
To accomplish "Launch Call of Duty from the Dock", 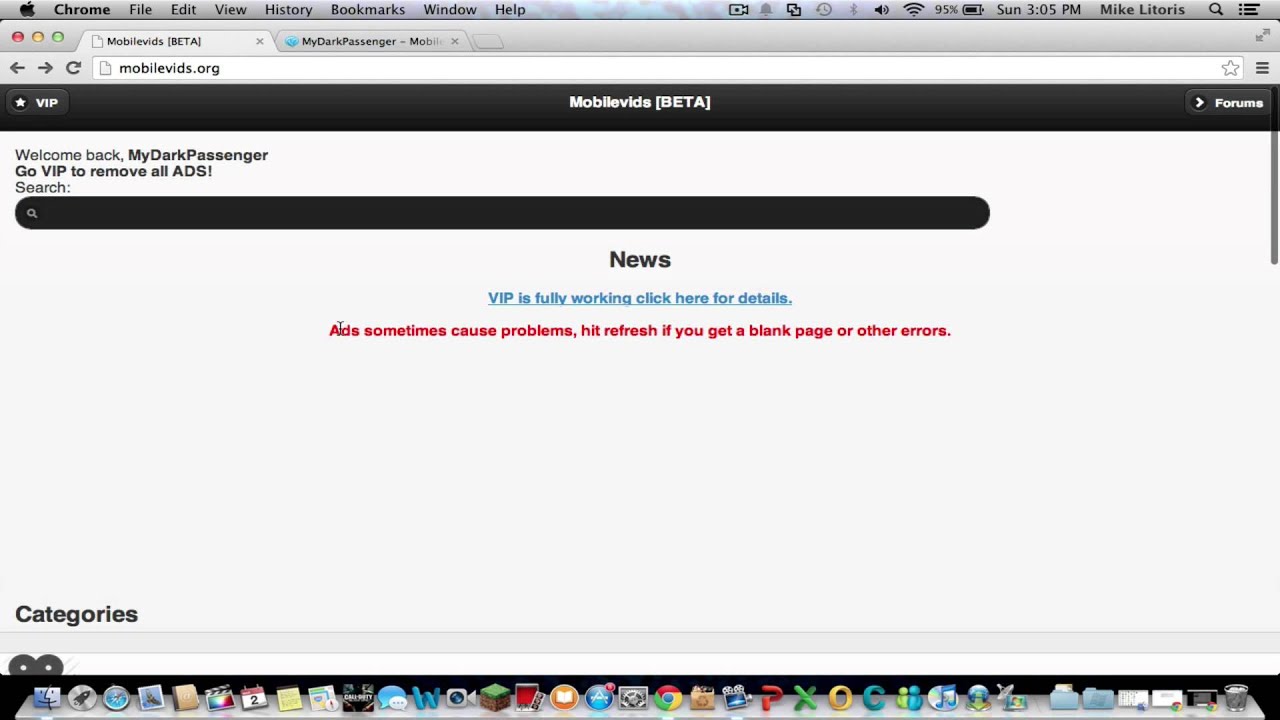I will coord(358,697).
